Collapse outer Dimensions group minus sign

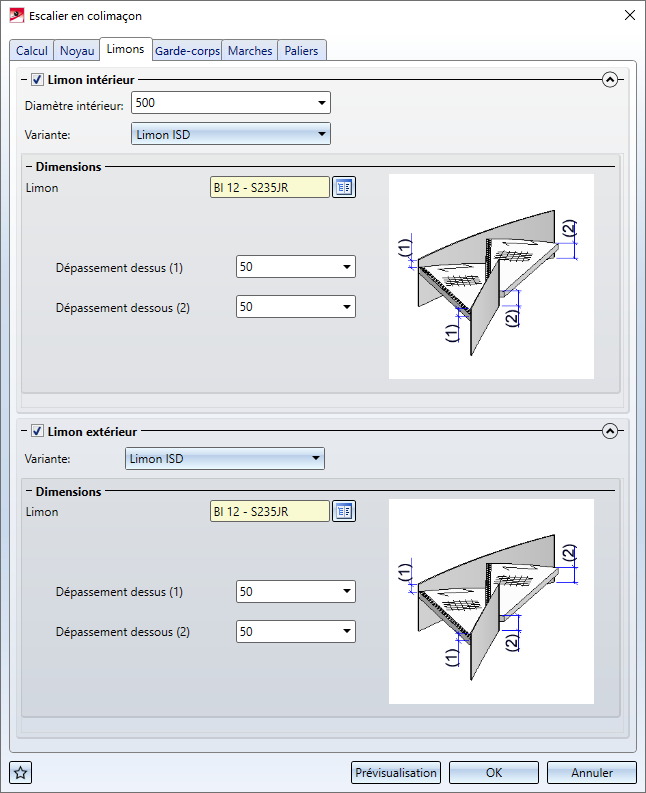(x=29, y=491)
